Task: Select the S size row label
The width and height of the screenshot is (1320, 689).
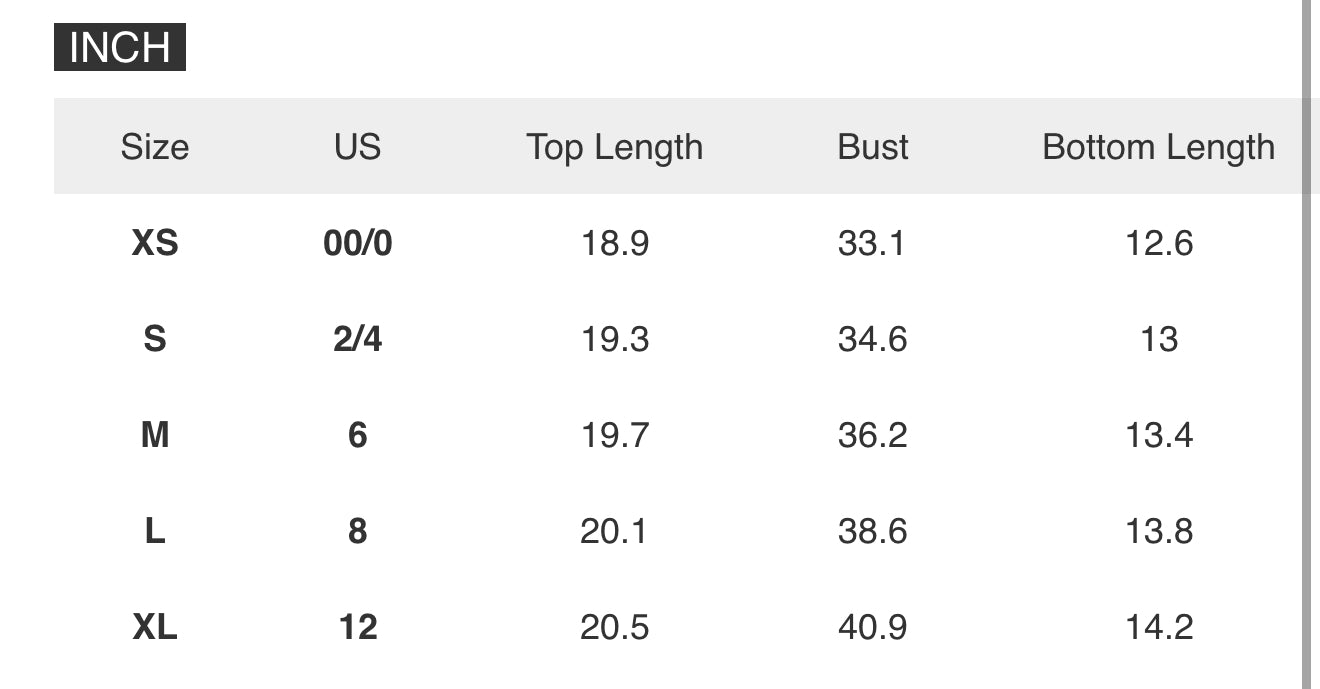Action: tap(155, 339)
